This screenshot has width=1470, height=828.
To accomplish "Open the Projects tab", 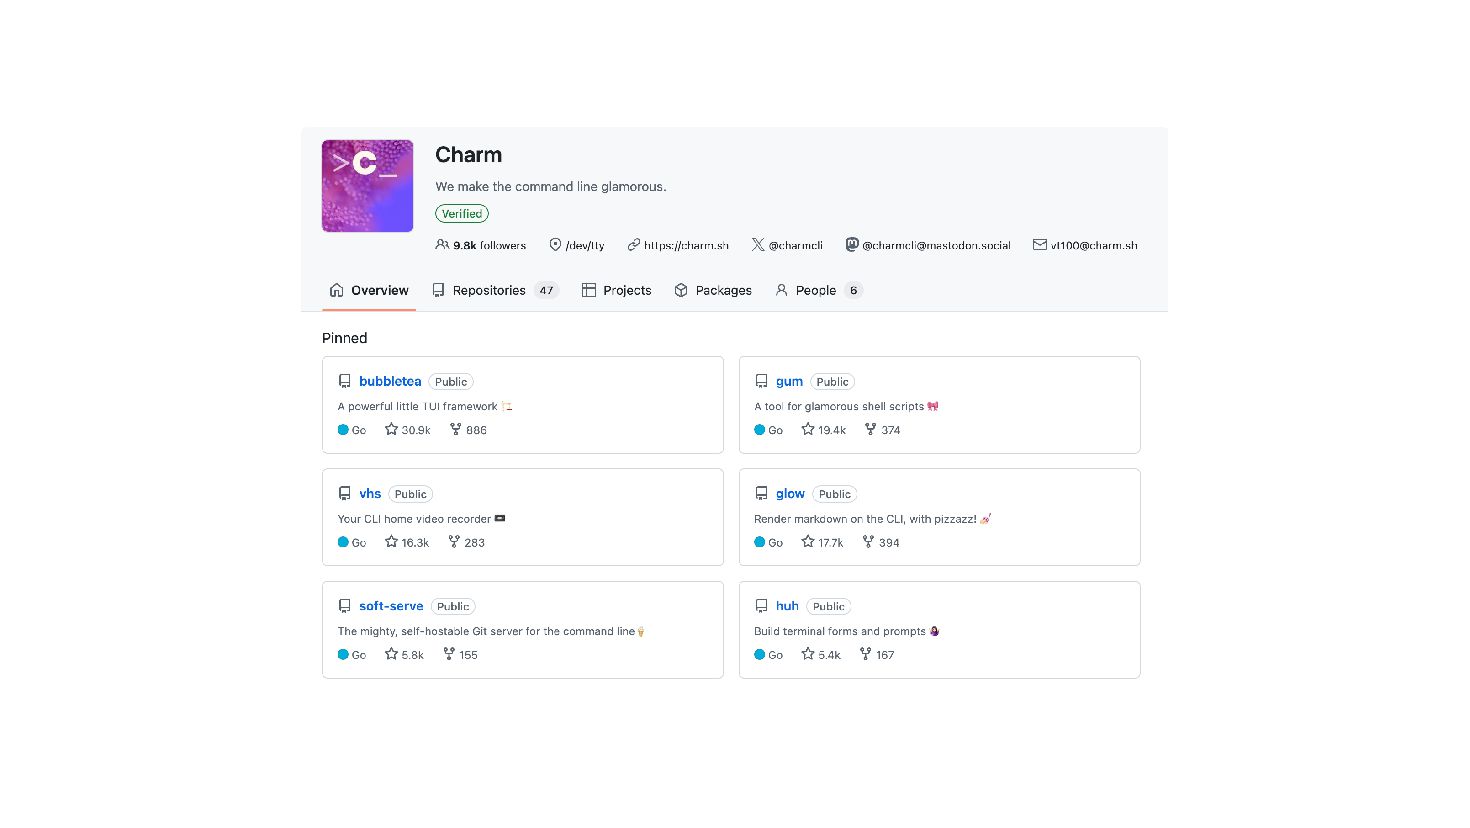I will 616,290.
